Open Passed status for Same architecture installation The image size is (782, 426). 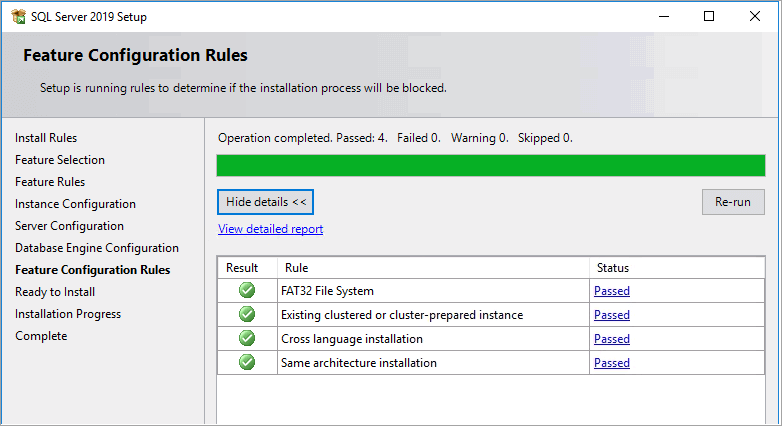[x=611, y=363]
